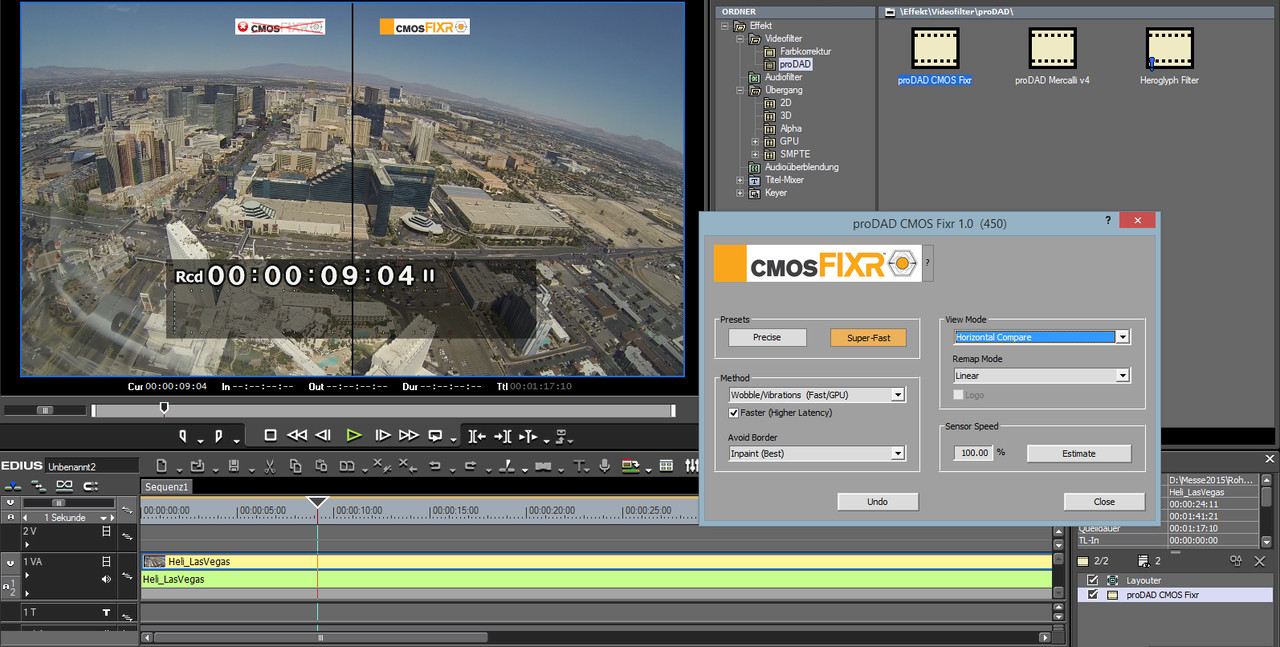Click the Stop button in player transport
Viewport: 1280px width, 647px height.
click(x=270, y=436)
